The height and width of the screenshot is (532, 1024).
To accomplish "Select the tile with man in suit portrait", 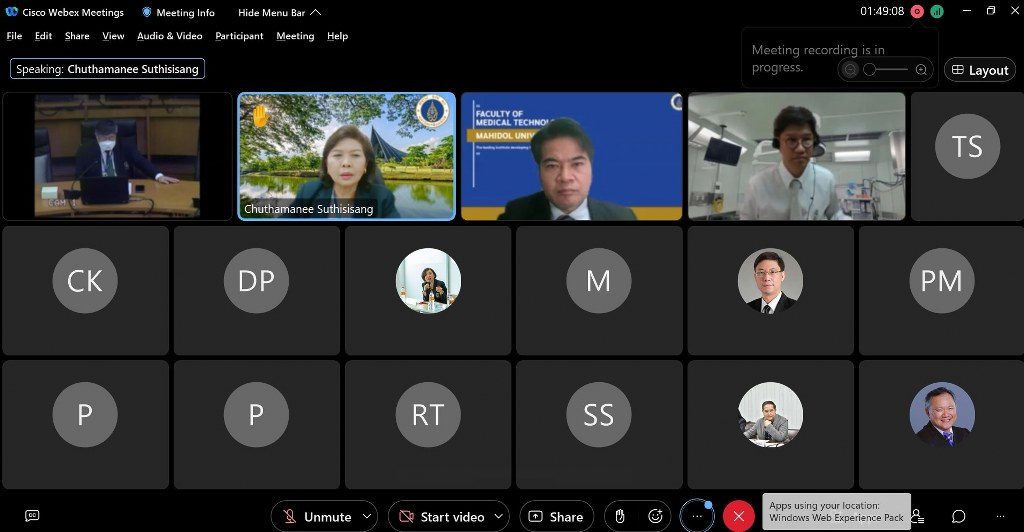I will click(771, 290).
